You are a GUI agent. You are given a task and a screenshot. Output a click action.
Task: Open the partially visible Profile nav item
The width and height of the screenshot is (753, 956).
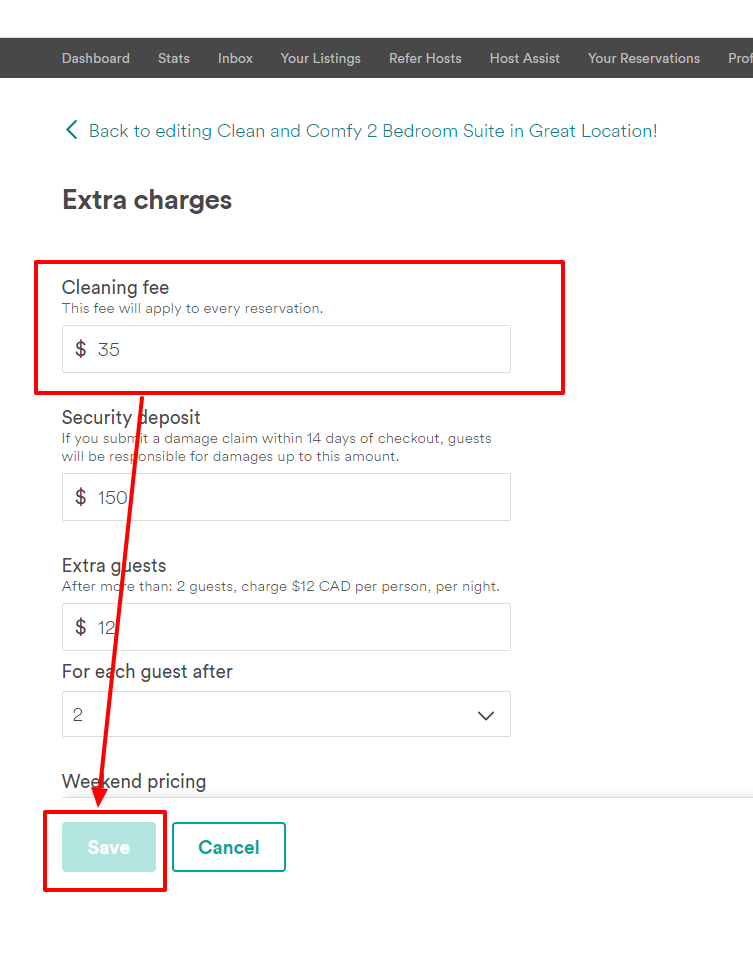click(740, 58)
